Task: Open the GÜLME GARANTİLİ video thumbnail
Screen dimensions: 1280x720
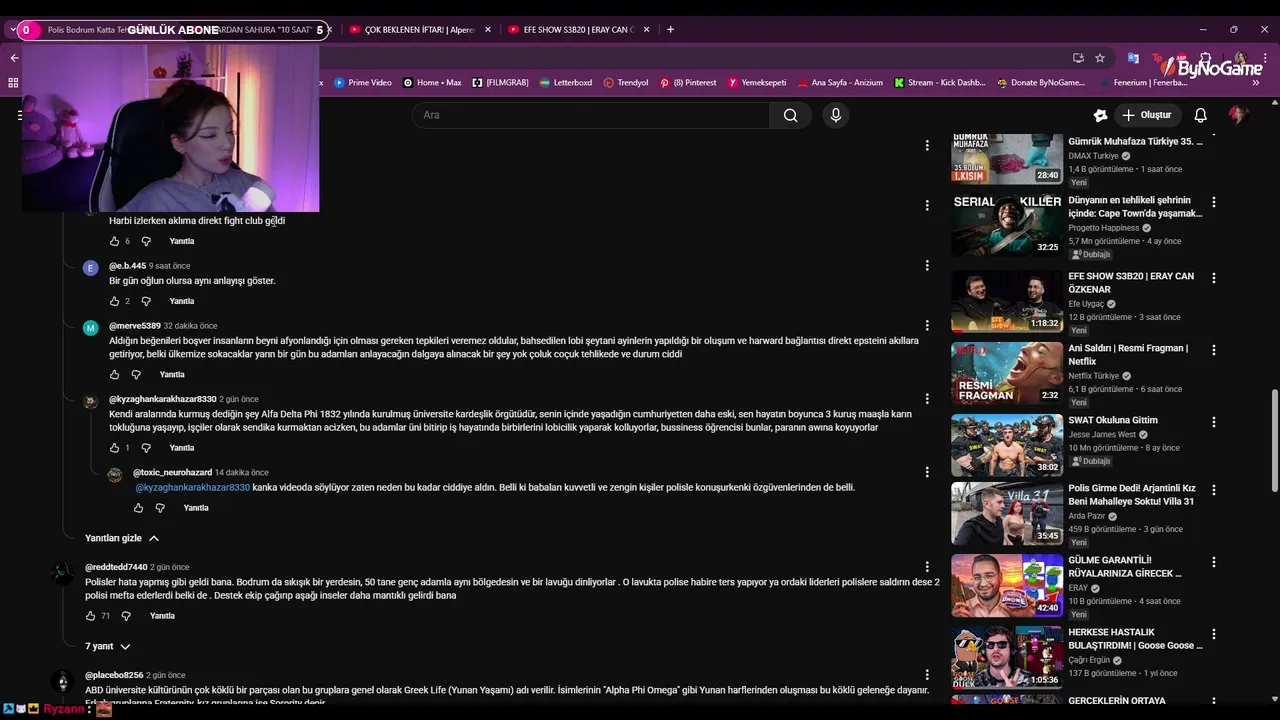Action: pos(1007,585)
